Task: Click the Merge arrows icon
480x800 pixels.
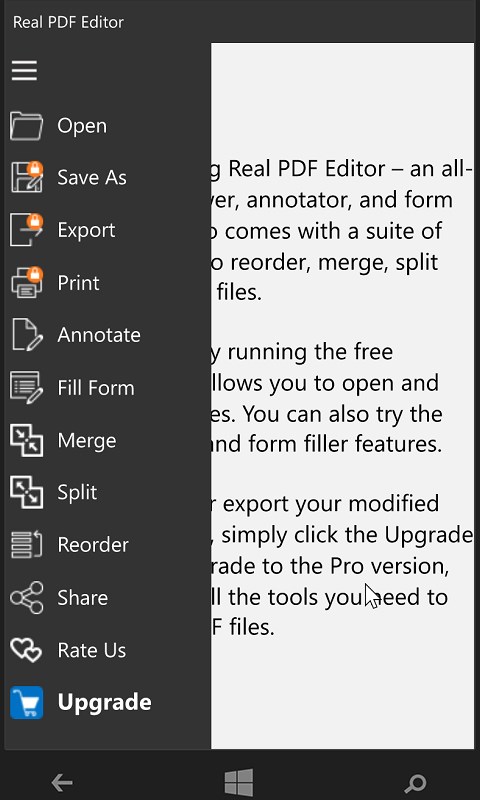Action: coord(27,440)
